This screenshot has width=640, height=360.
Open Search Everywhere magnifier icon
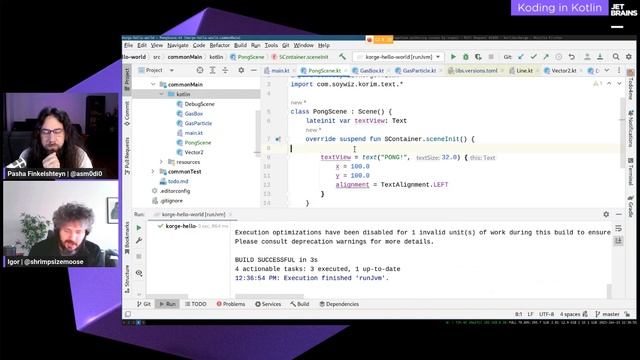[616, 57]
